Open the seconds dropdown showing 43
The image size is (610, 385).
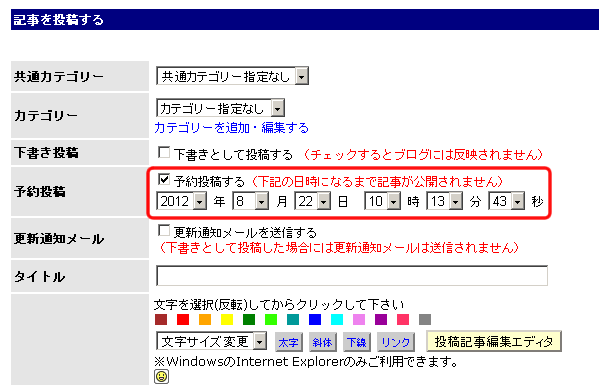pyautogui.click(x=507, y=201)
